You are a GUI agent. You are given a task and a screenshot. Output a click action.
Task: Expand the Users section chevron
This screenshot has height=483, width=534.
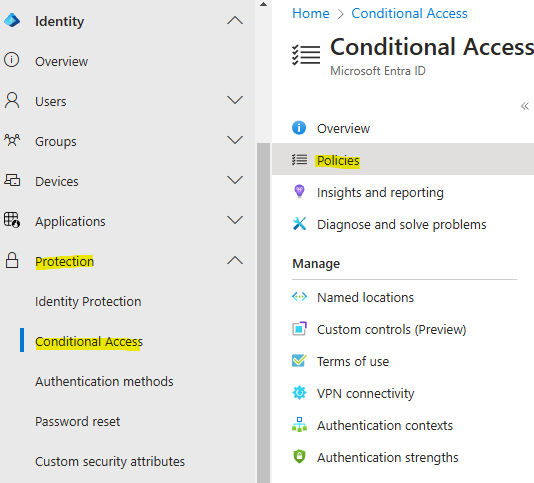(235, 100)
